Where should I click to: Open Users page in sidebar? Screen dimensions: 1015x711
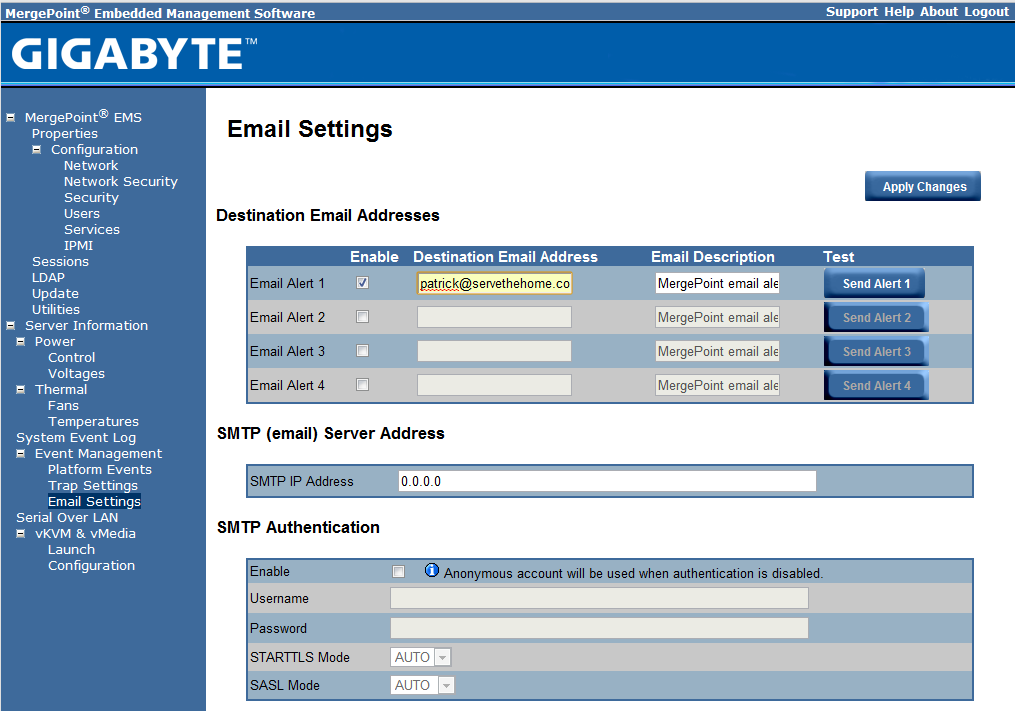pyautogui.click(x=82, y=214)
